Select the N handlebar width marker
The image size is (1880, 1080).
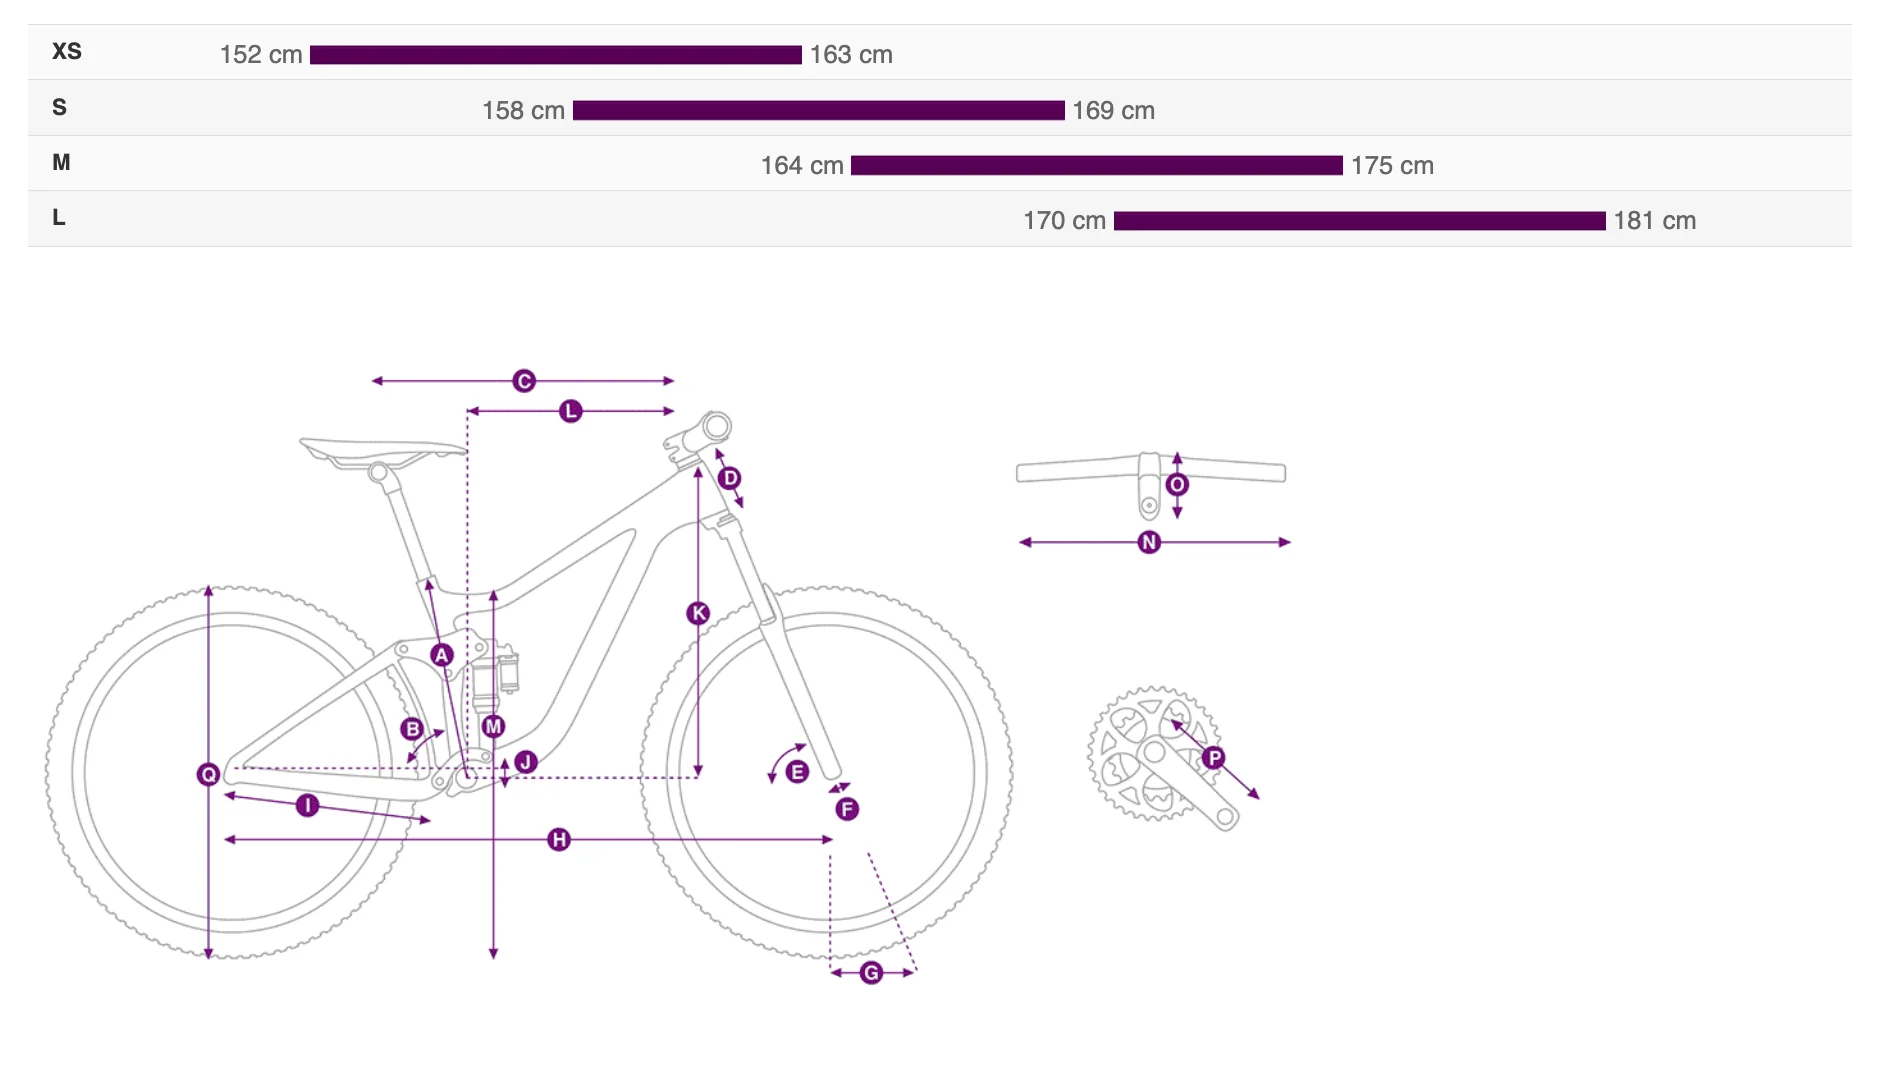pos(1149,542)
